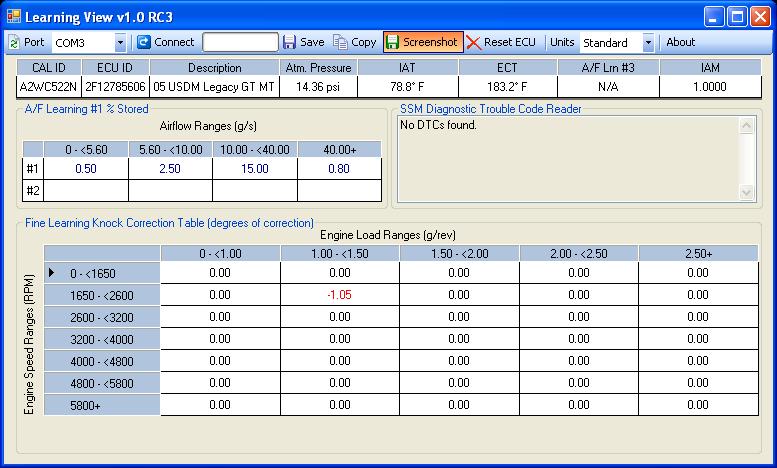Viewport: 777px width, 468px height.
Task: Click the 4800 - <5800 RPM row header
Action: coord(102,383)
